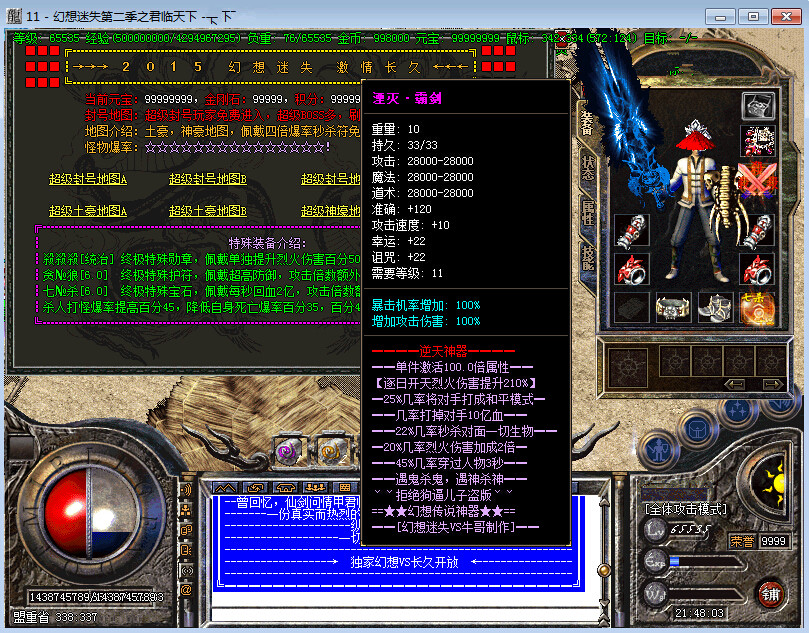The height and width of the screenshot is (633, 809).
Task: Open the 超级土豪地图B link
Action: click(x=208, y=211)
